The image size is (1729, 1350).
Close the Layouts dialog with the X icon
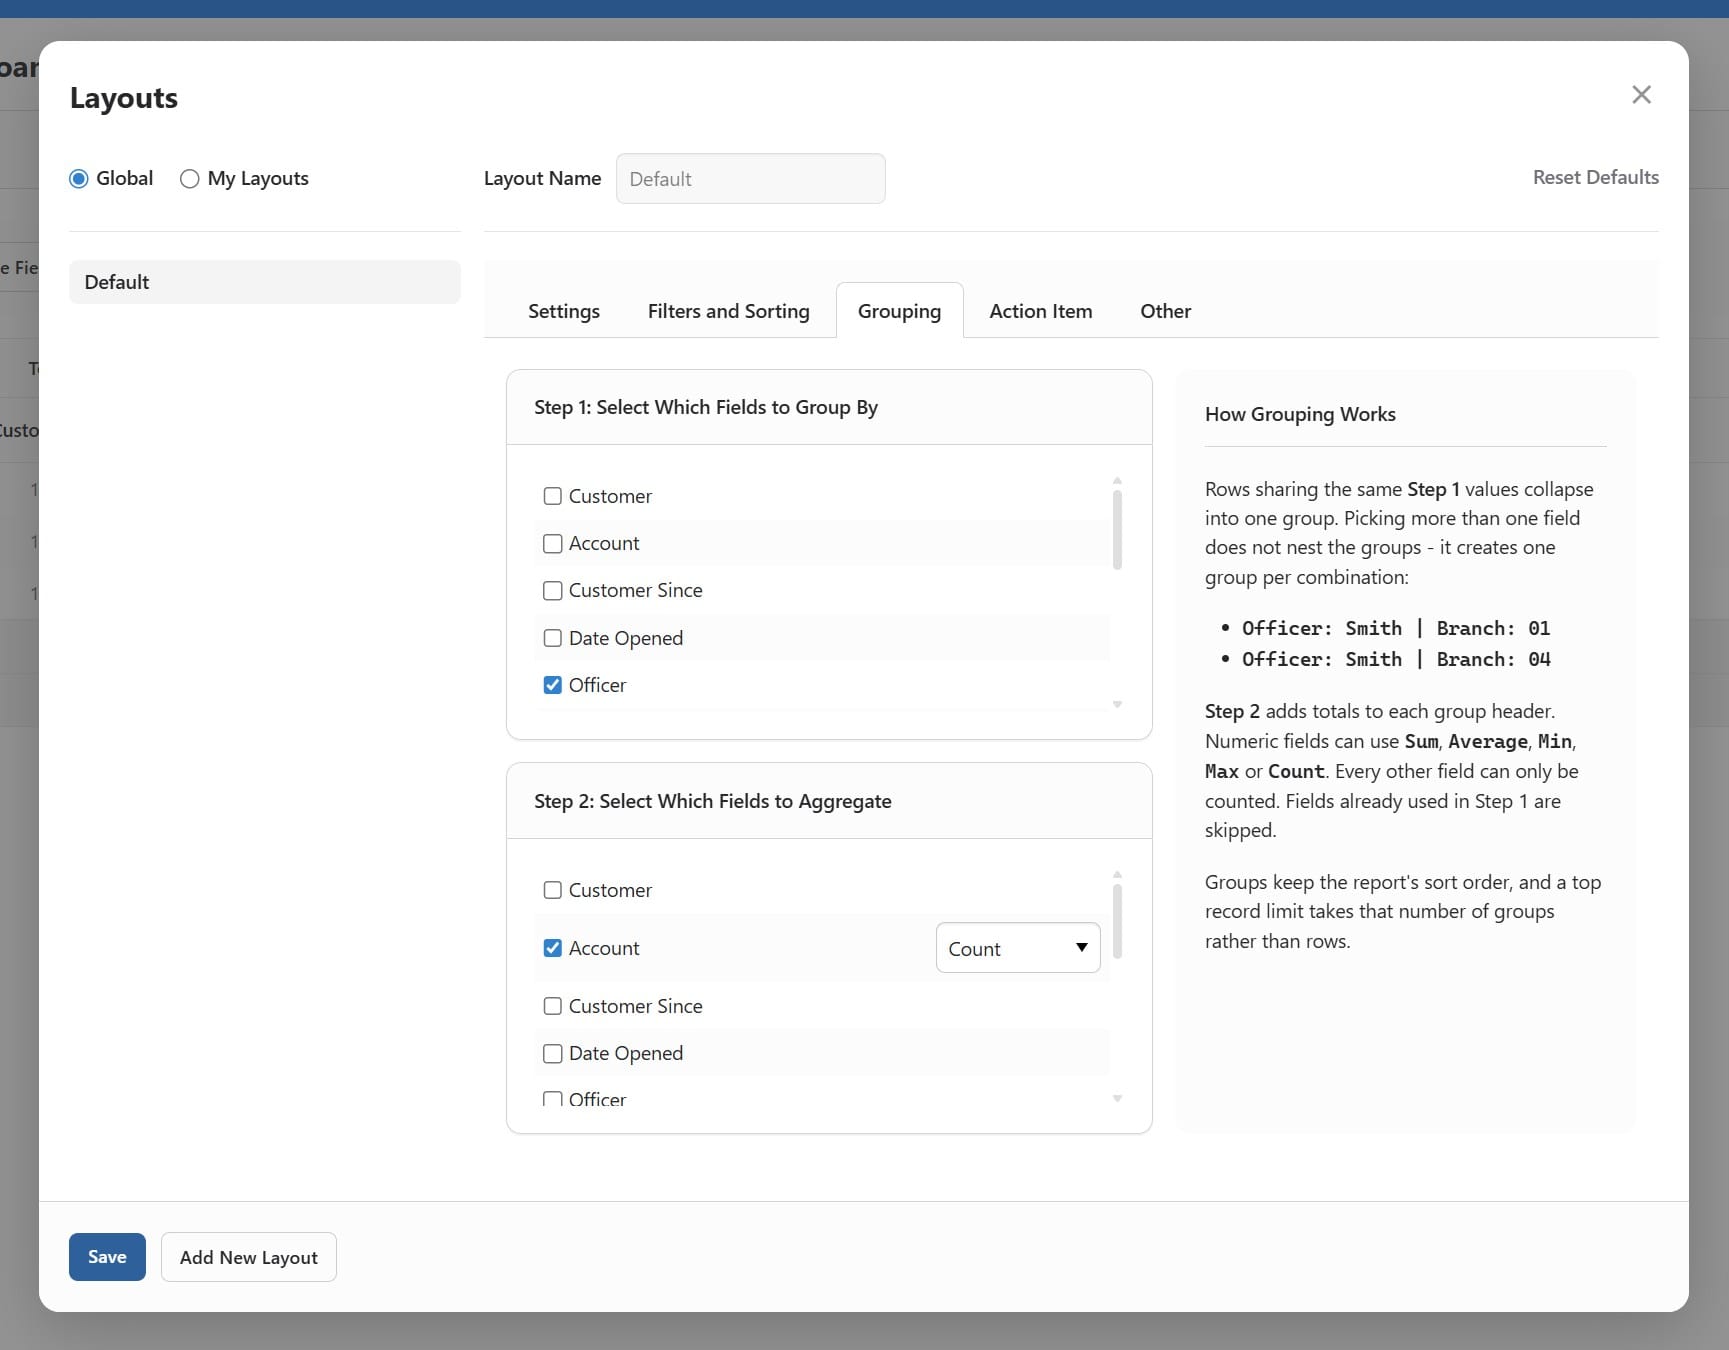click(1641, 95)
